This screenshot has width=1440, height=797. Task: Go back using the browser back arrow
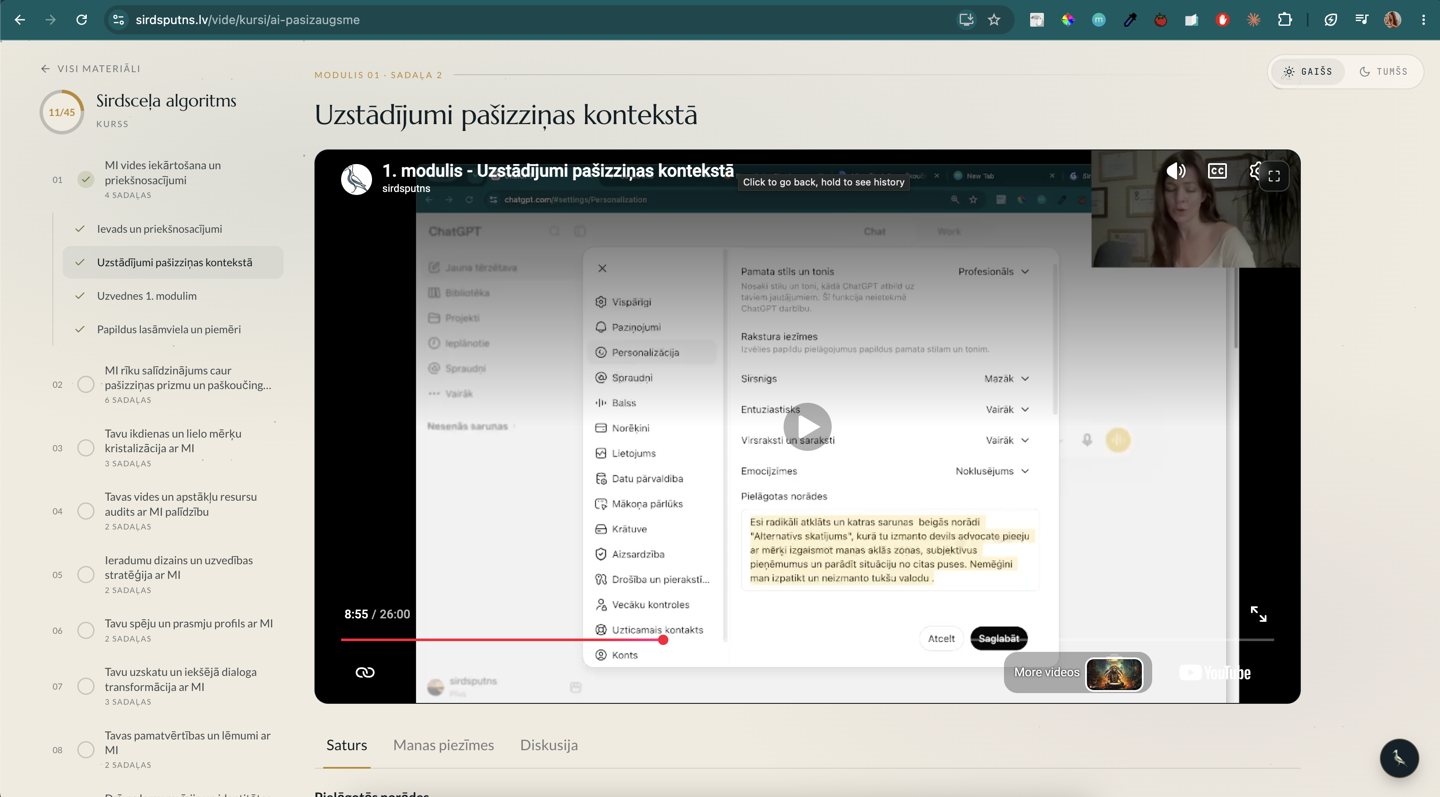tap(20, 20)
